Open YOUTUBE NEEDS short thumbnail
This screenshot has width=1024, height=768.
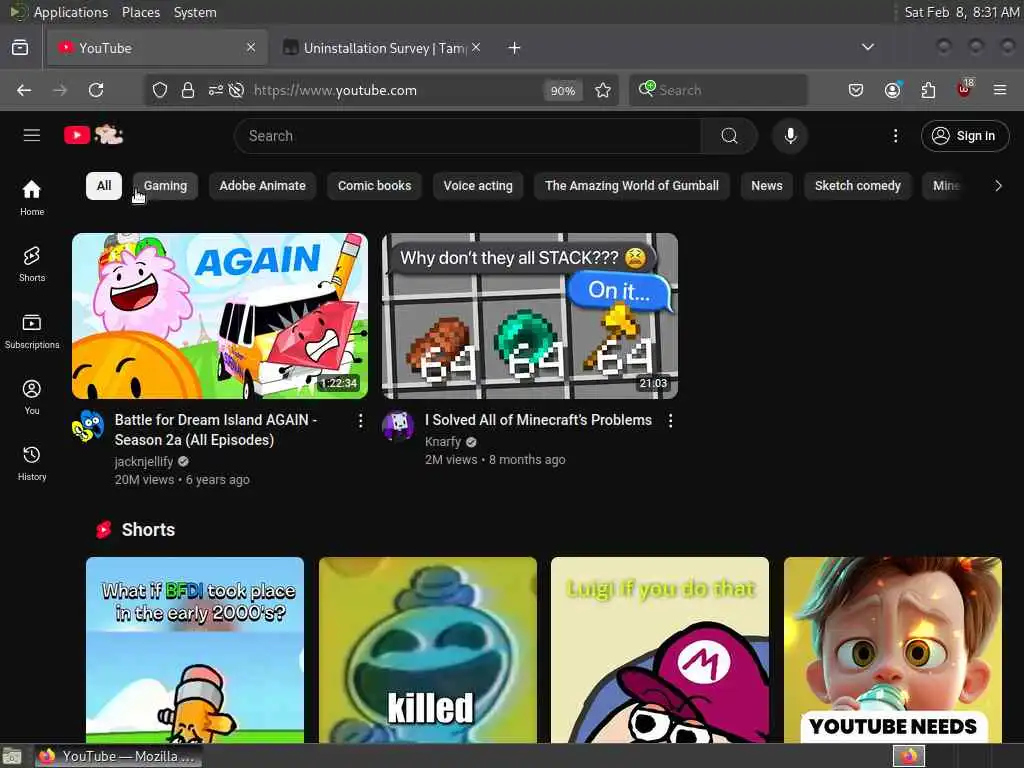coord(893,650)
